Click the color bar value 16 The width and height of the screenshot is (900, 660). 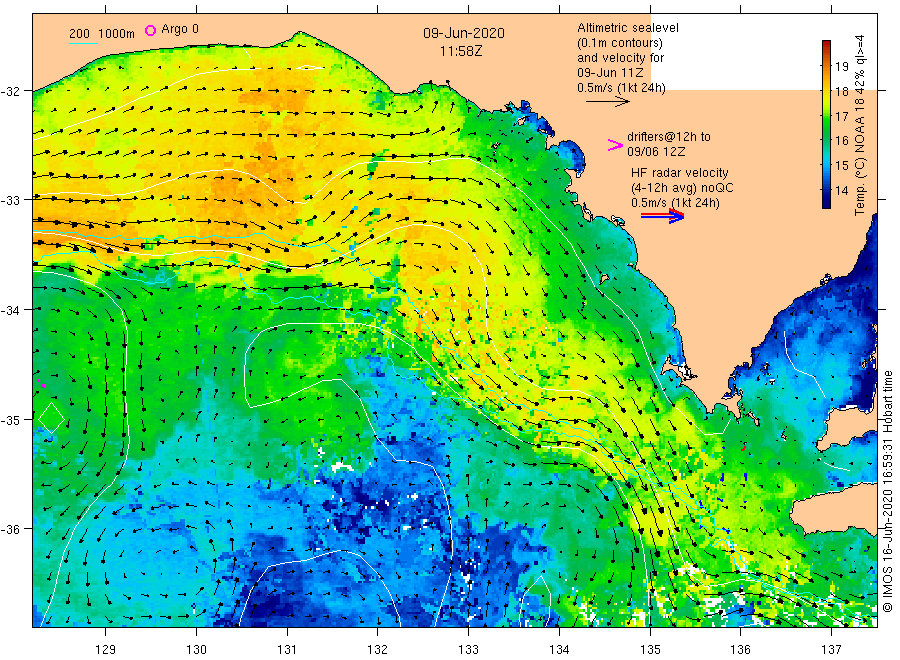pyautogui.click(x=841, y=141)
